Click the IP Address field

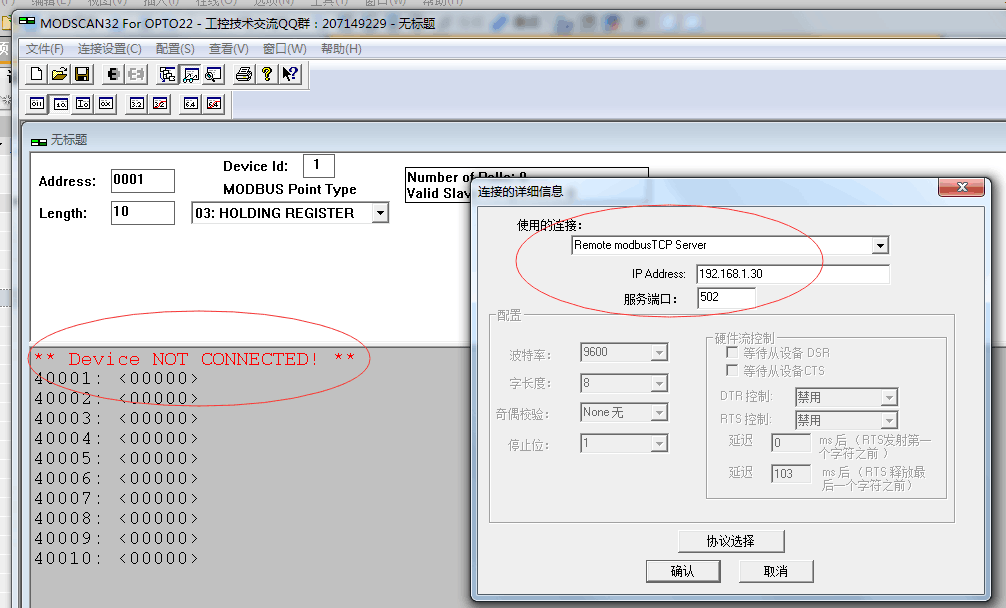pyautogui.click(x=793, y=274)
